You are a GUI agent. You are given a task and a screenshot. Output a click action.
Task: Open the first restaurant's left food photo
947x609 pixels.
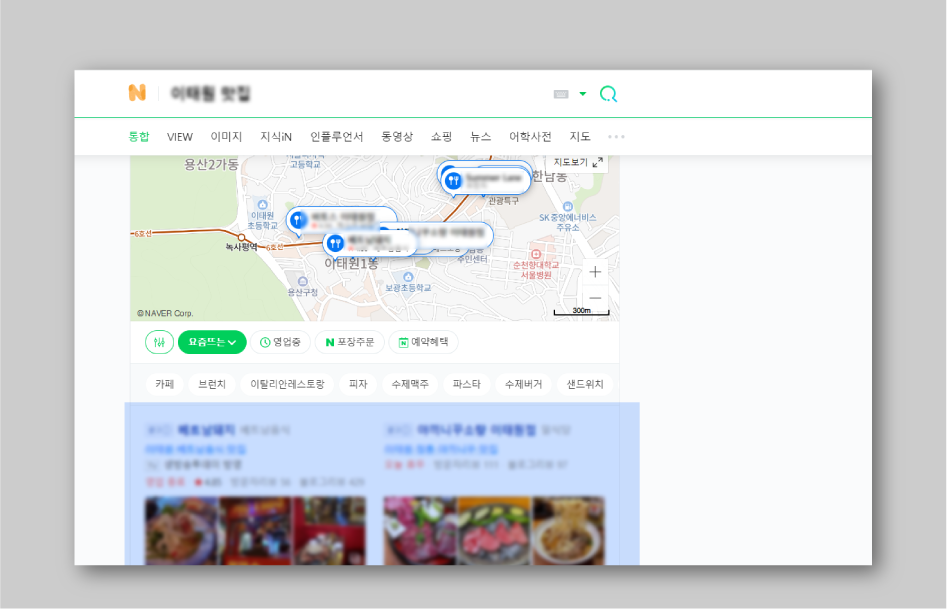182,530
